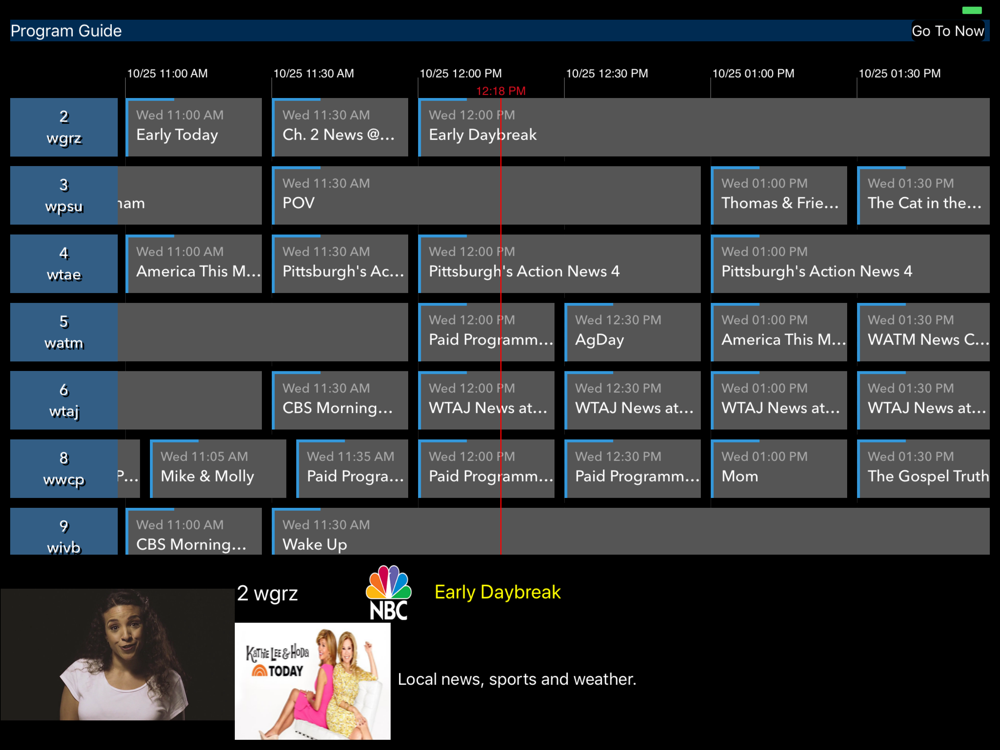1000x750 pixels.
Task: Click the 10/25 11:30 AM time header
Action: 314,73
